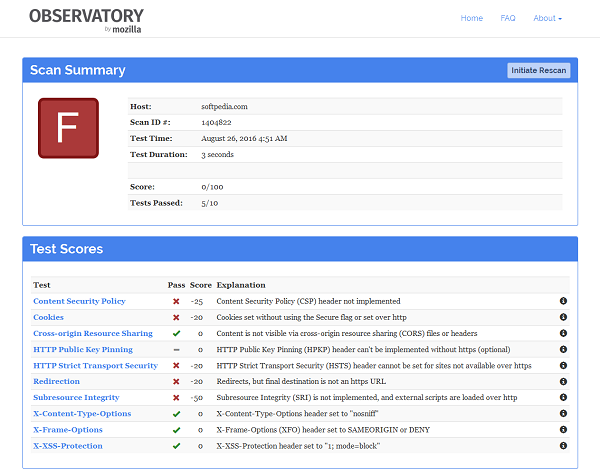Click info icon for X-Frame-Options row
Screen dimensions: 600x476
564,429
